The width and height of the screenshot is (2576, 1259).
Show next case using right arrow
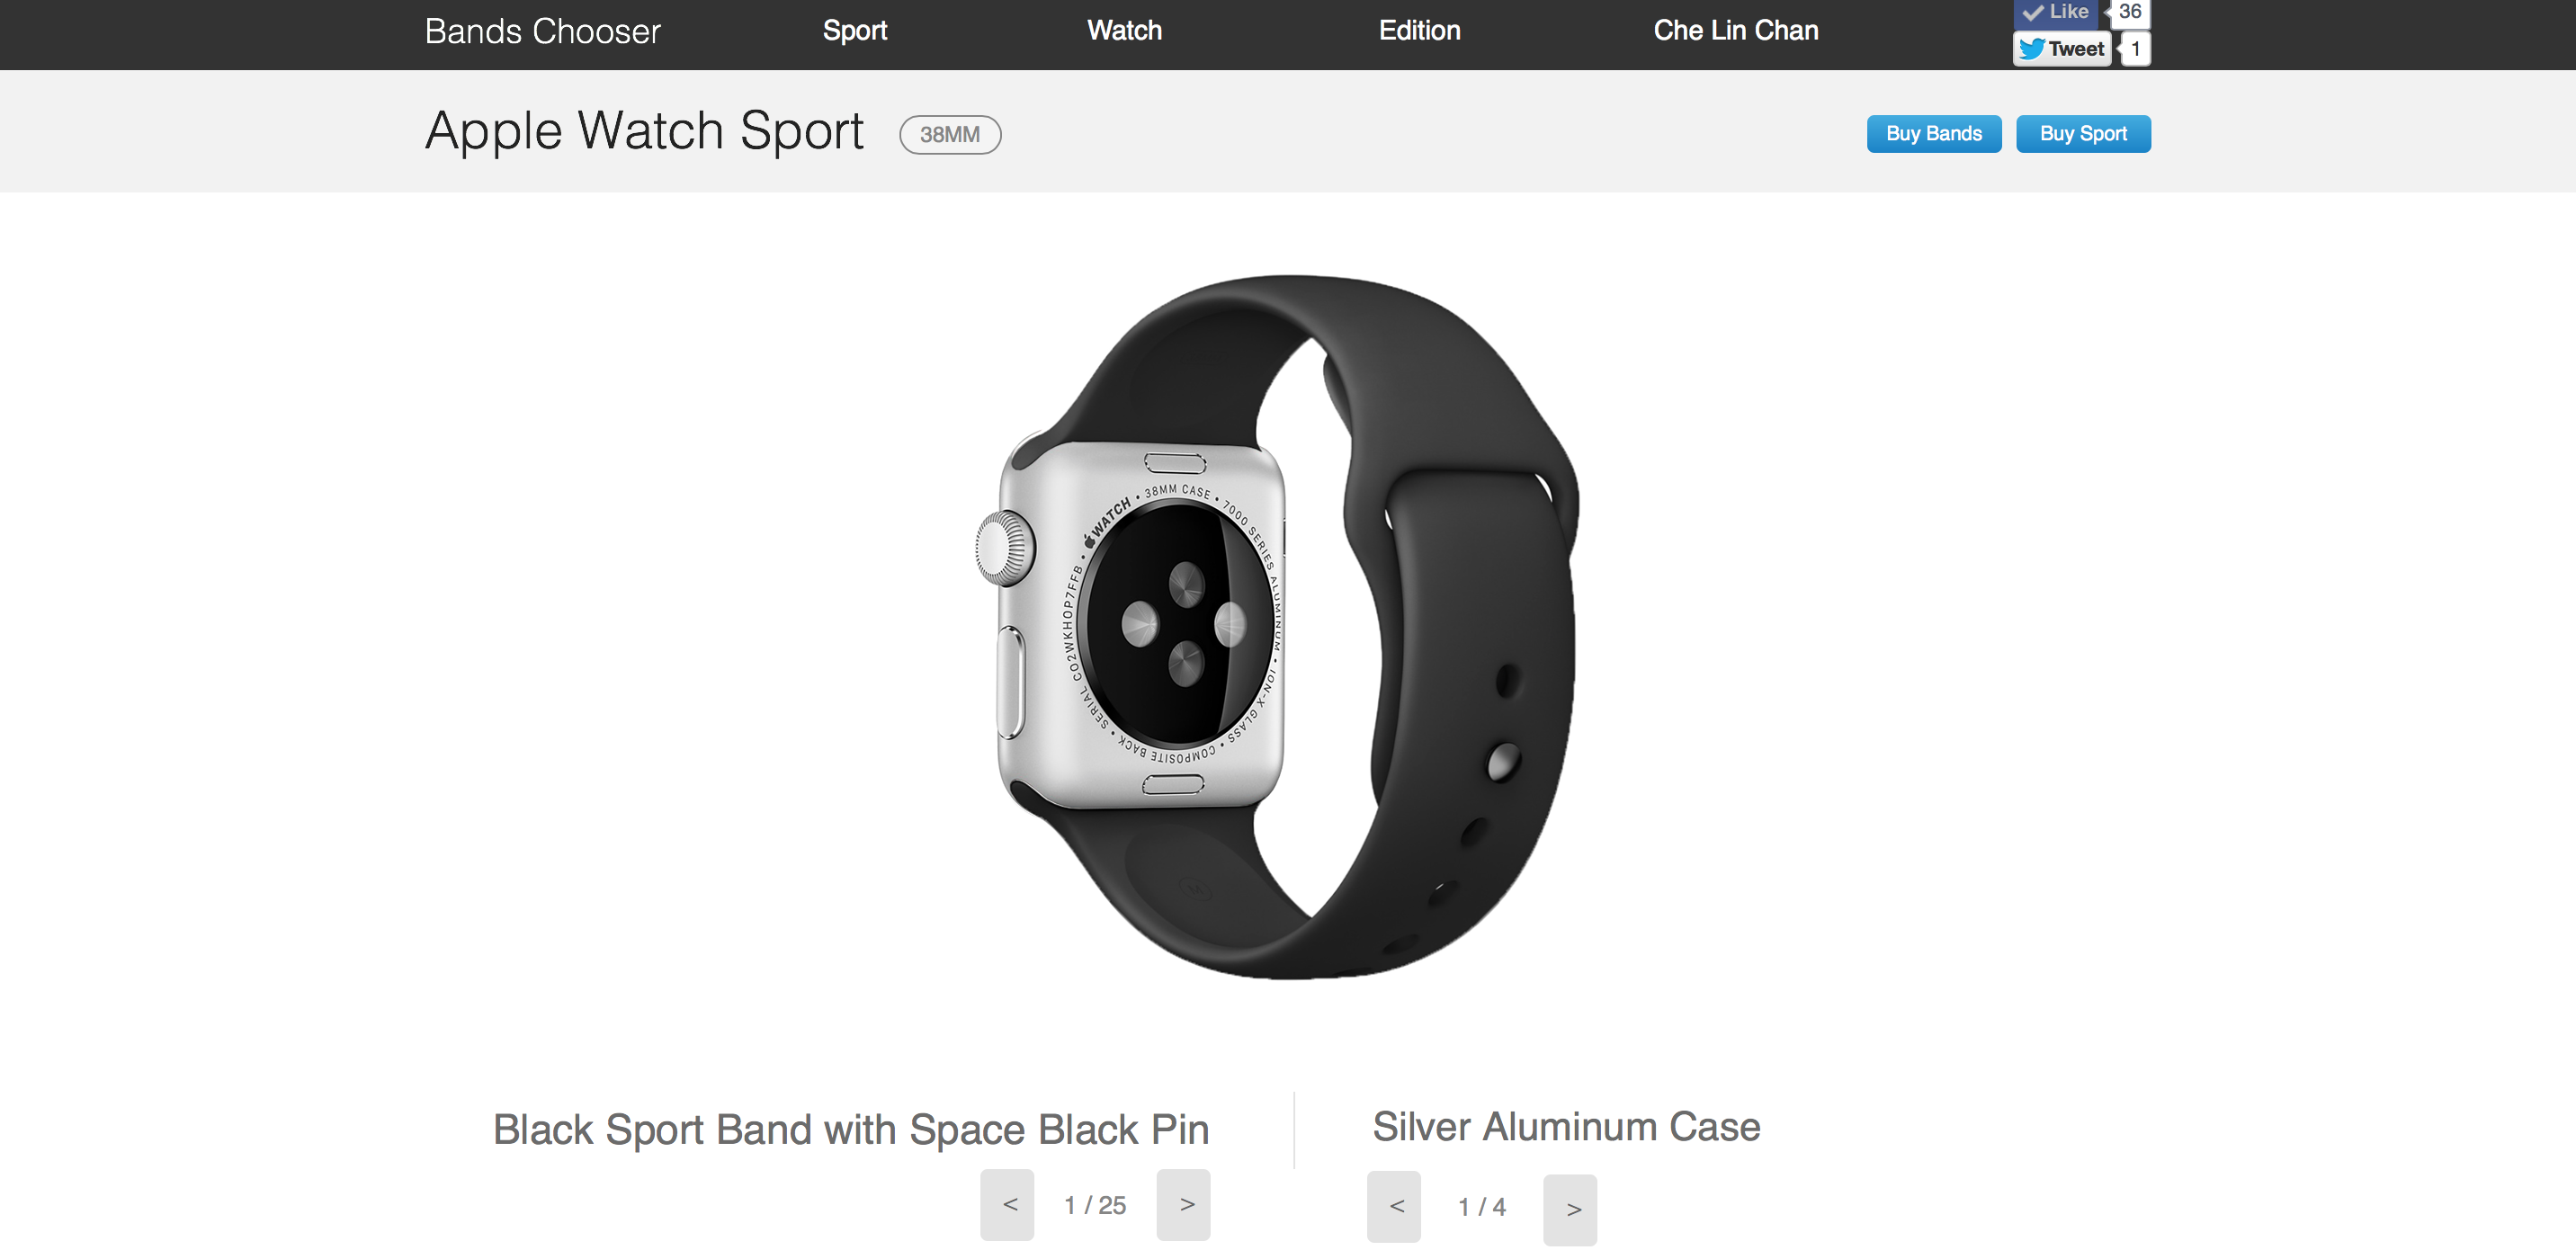1570,1210
